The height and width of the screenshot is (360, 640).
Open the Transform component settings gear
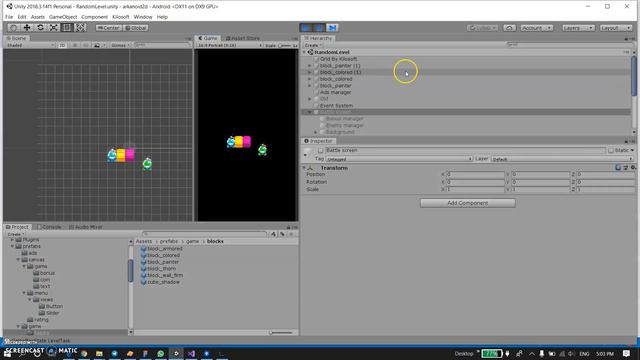tap(633, 168)
